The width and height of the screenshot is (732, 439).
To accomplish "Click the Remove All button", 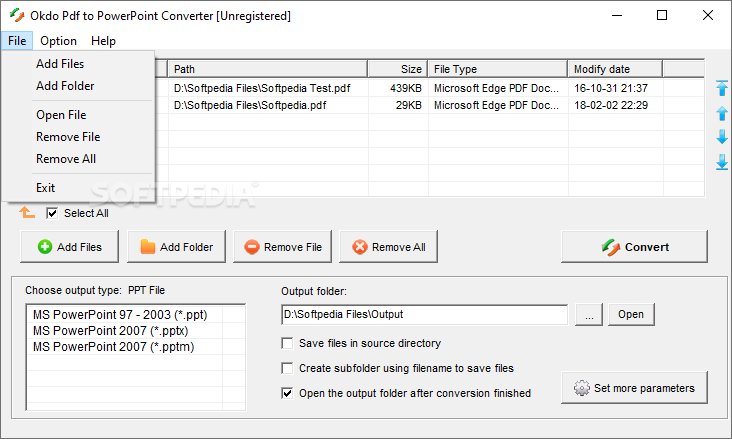I will [388, 247].
